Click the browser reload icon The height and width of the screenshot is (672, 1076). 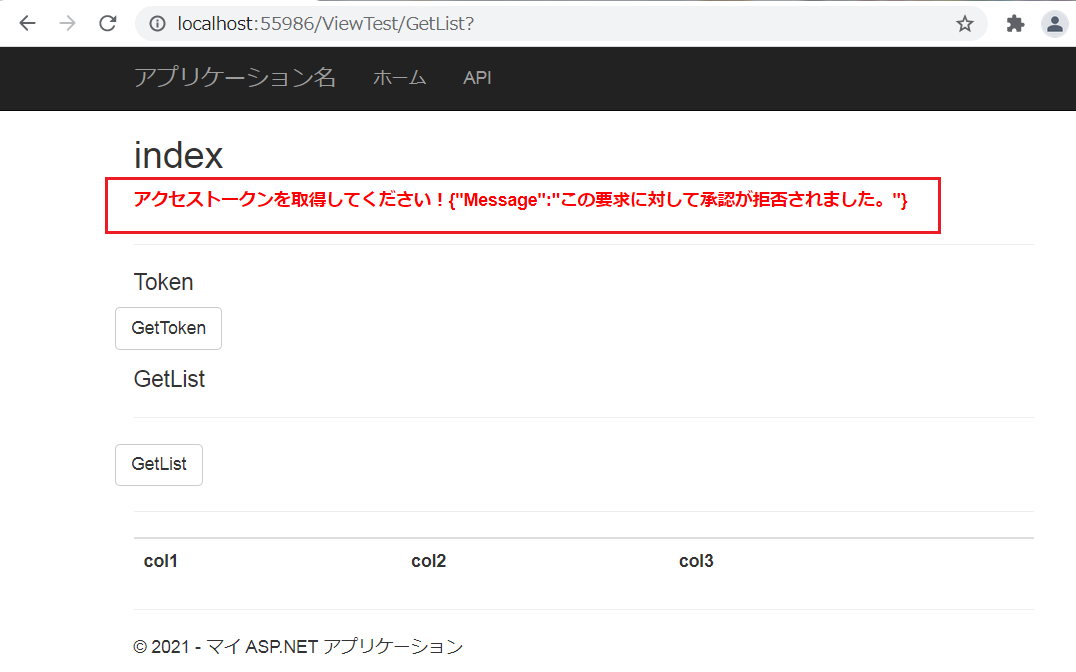(107, 22)
